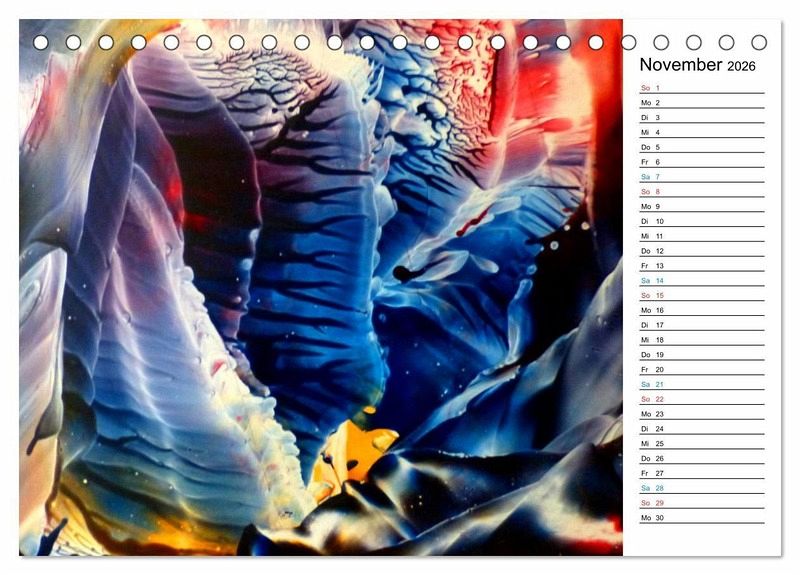Click the red So 8 row
The image size is (800, 575).
coord(701,192)
